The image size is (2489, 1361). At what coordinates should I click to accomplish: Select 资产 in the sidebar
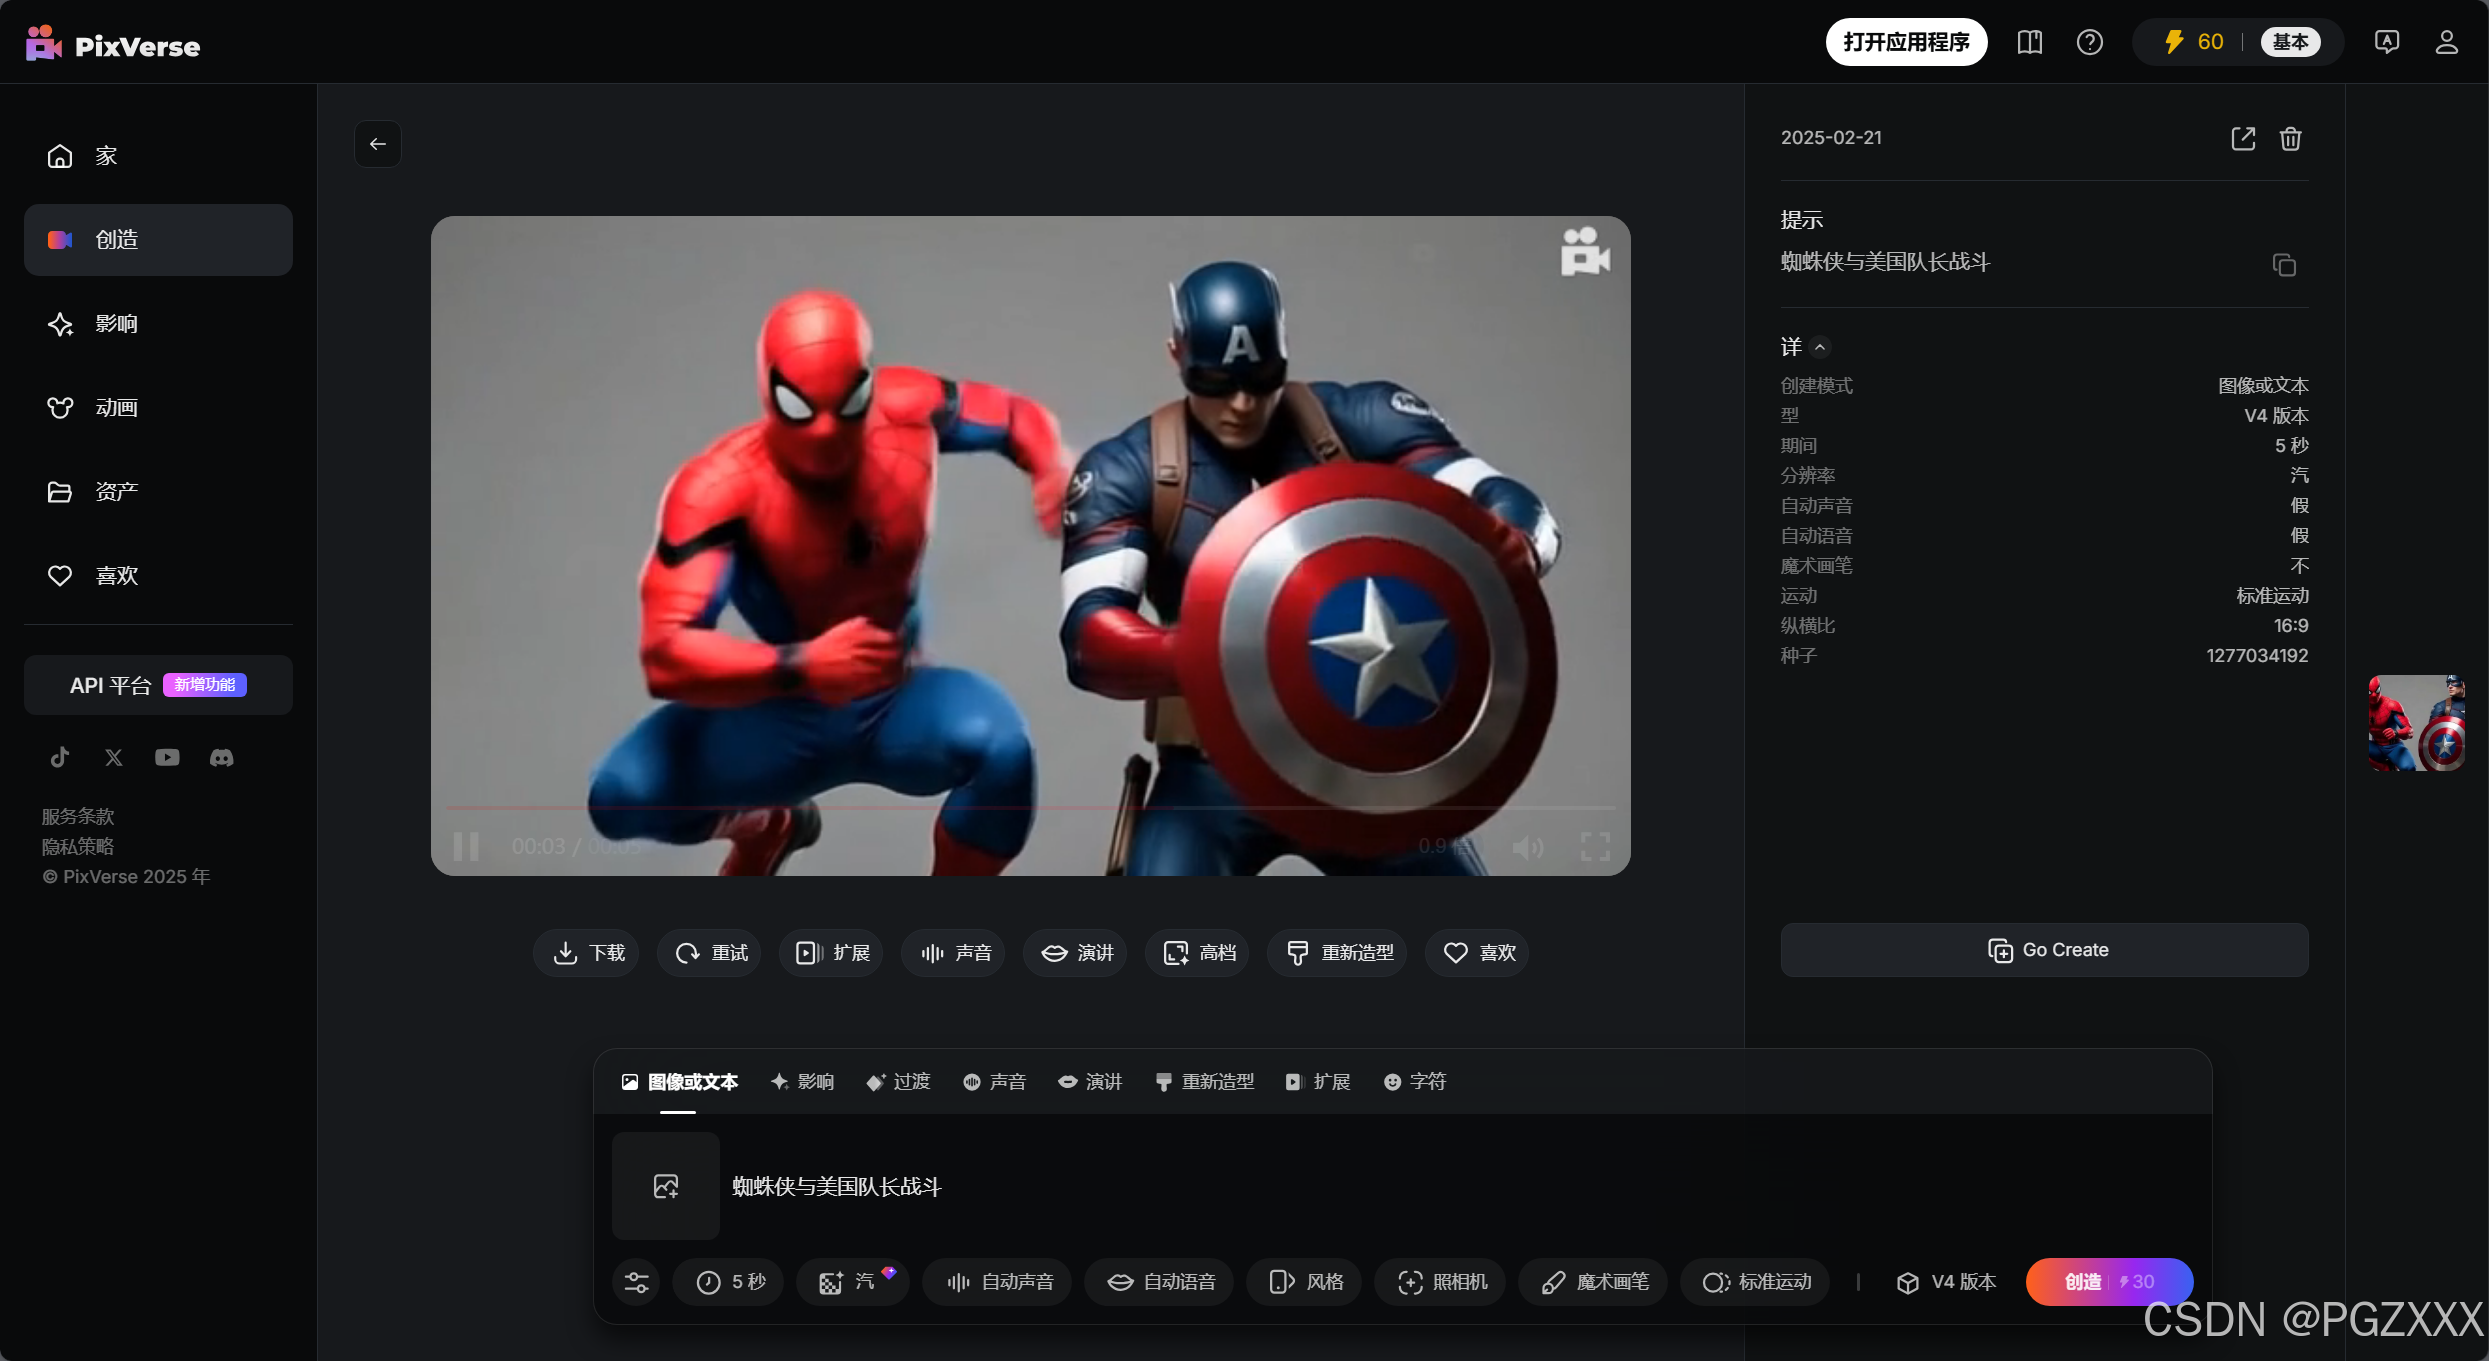click(116, 492)
